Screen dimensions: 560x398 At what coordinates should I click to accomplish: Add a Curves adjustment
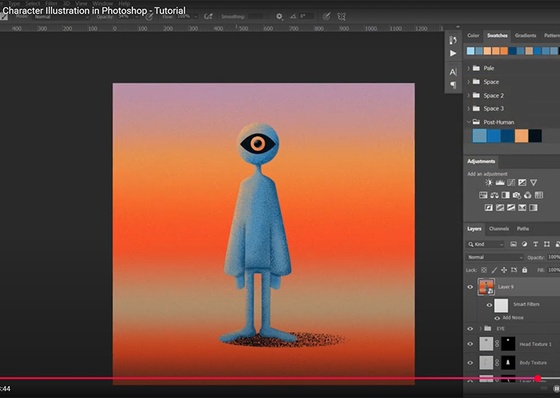click(x=511, y=183)
